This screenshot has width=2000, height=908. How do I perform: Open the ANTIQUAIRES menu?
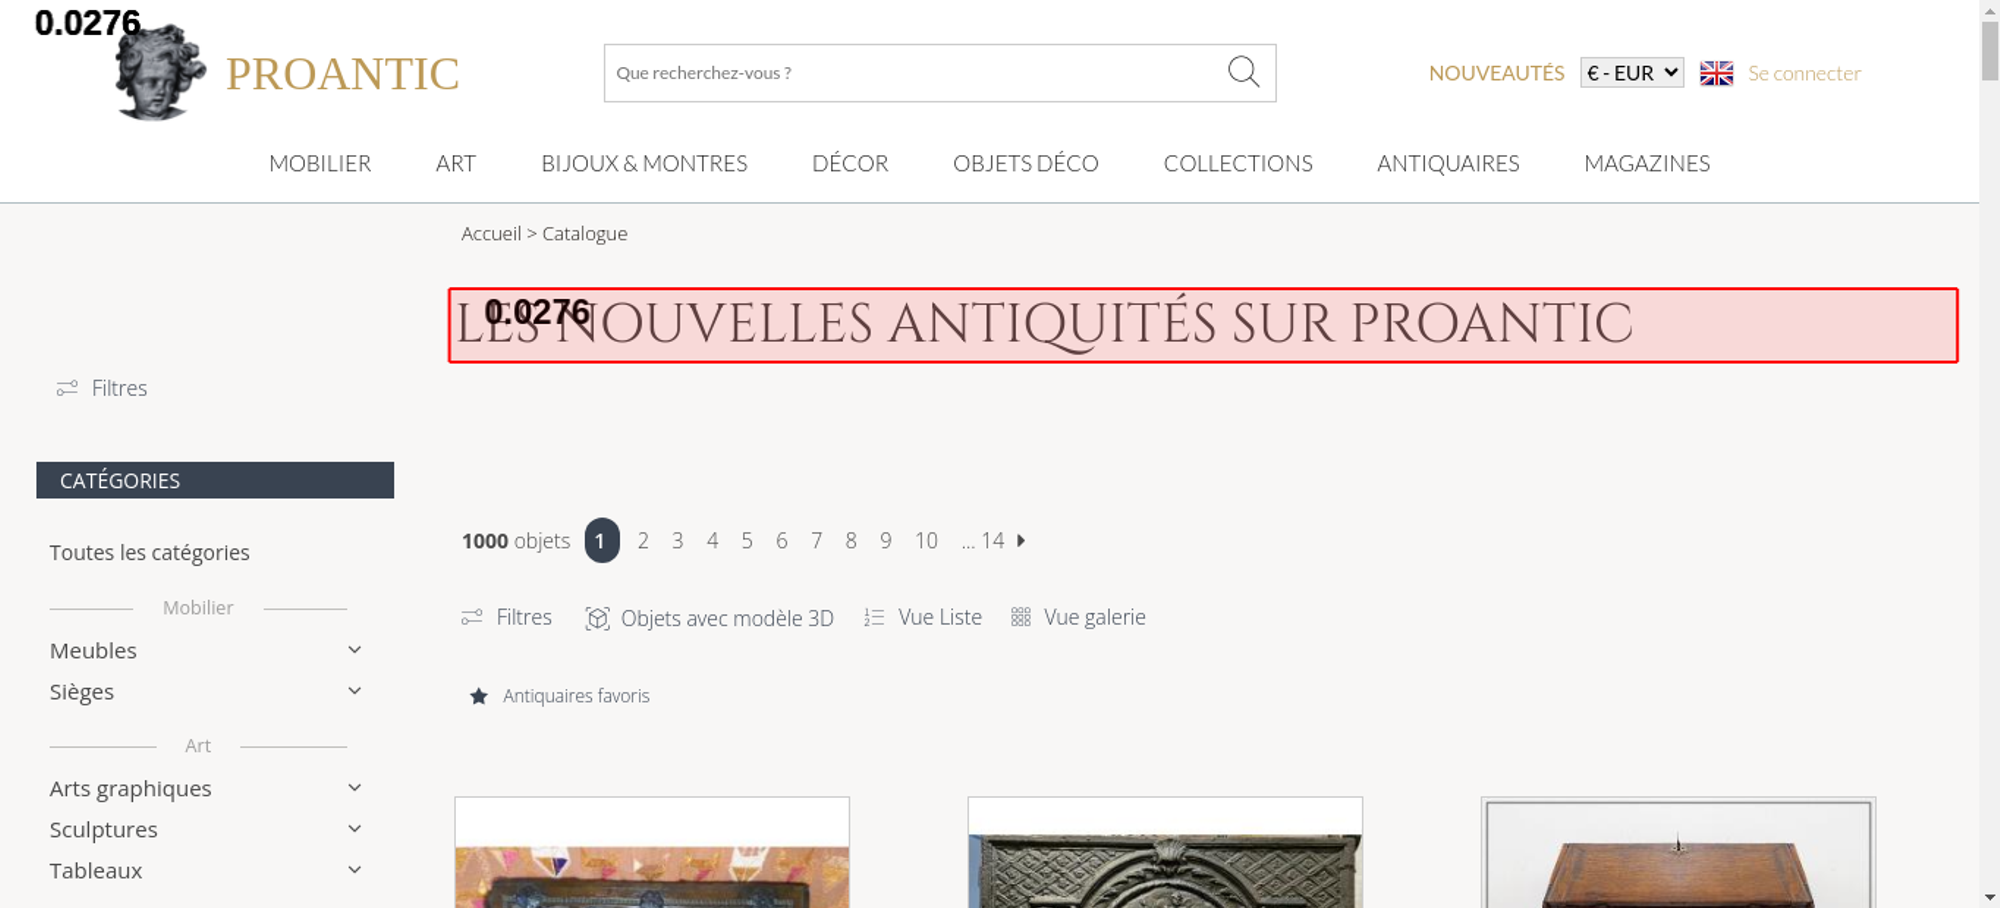tap(1448, 163)
